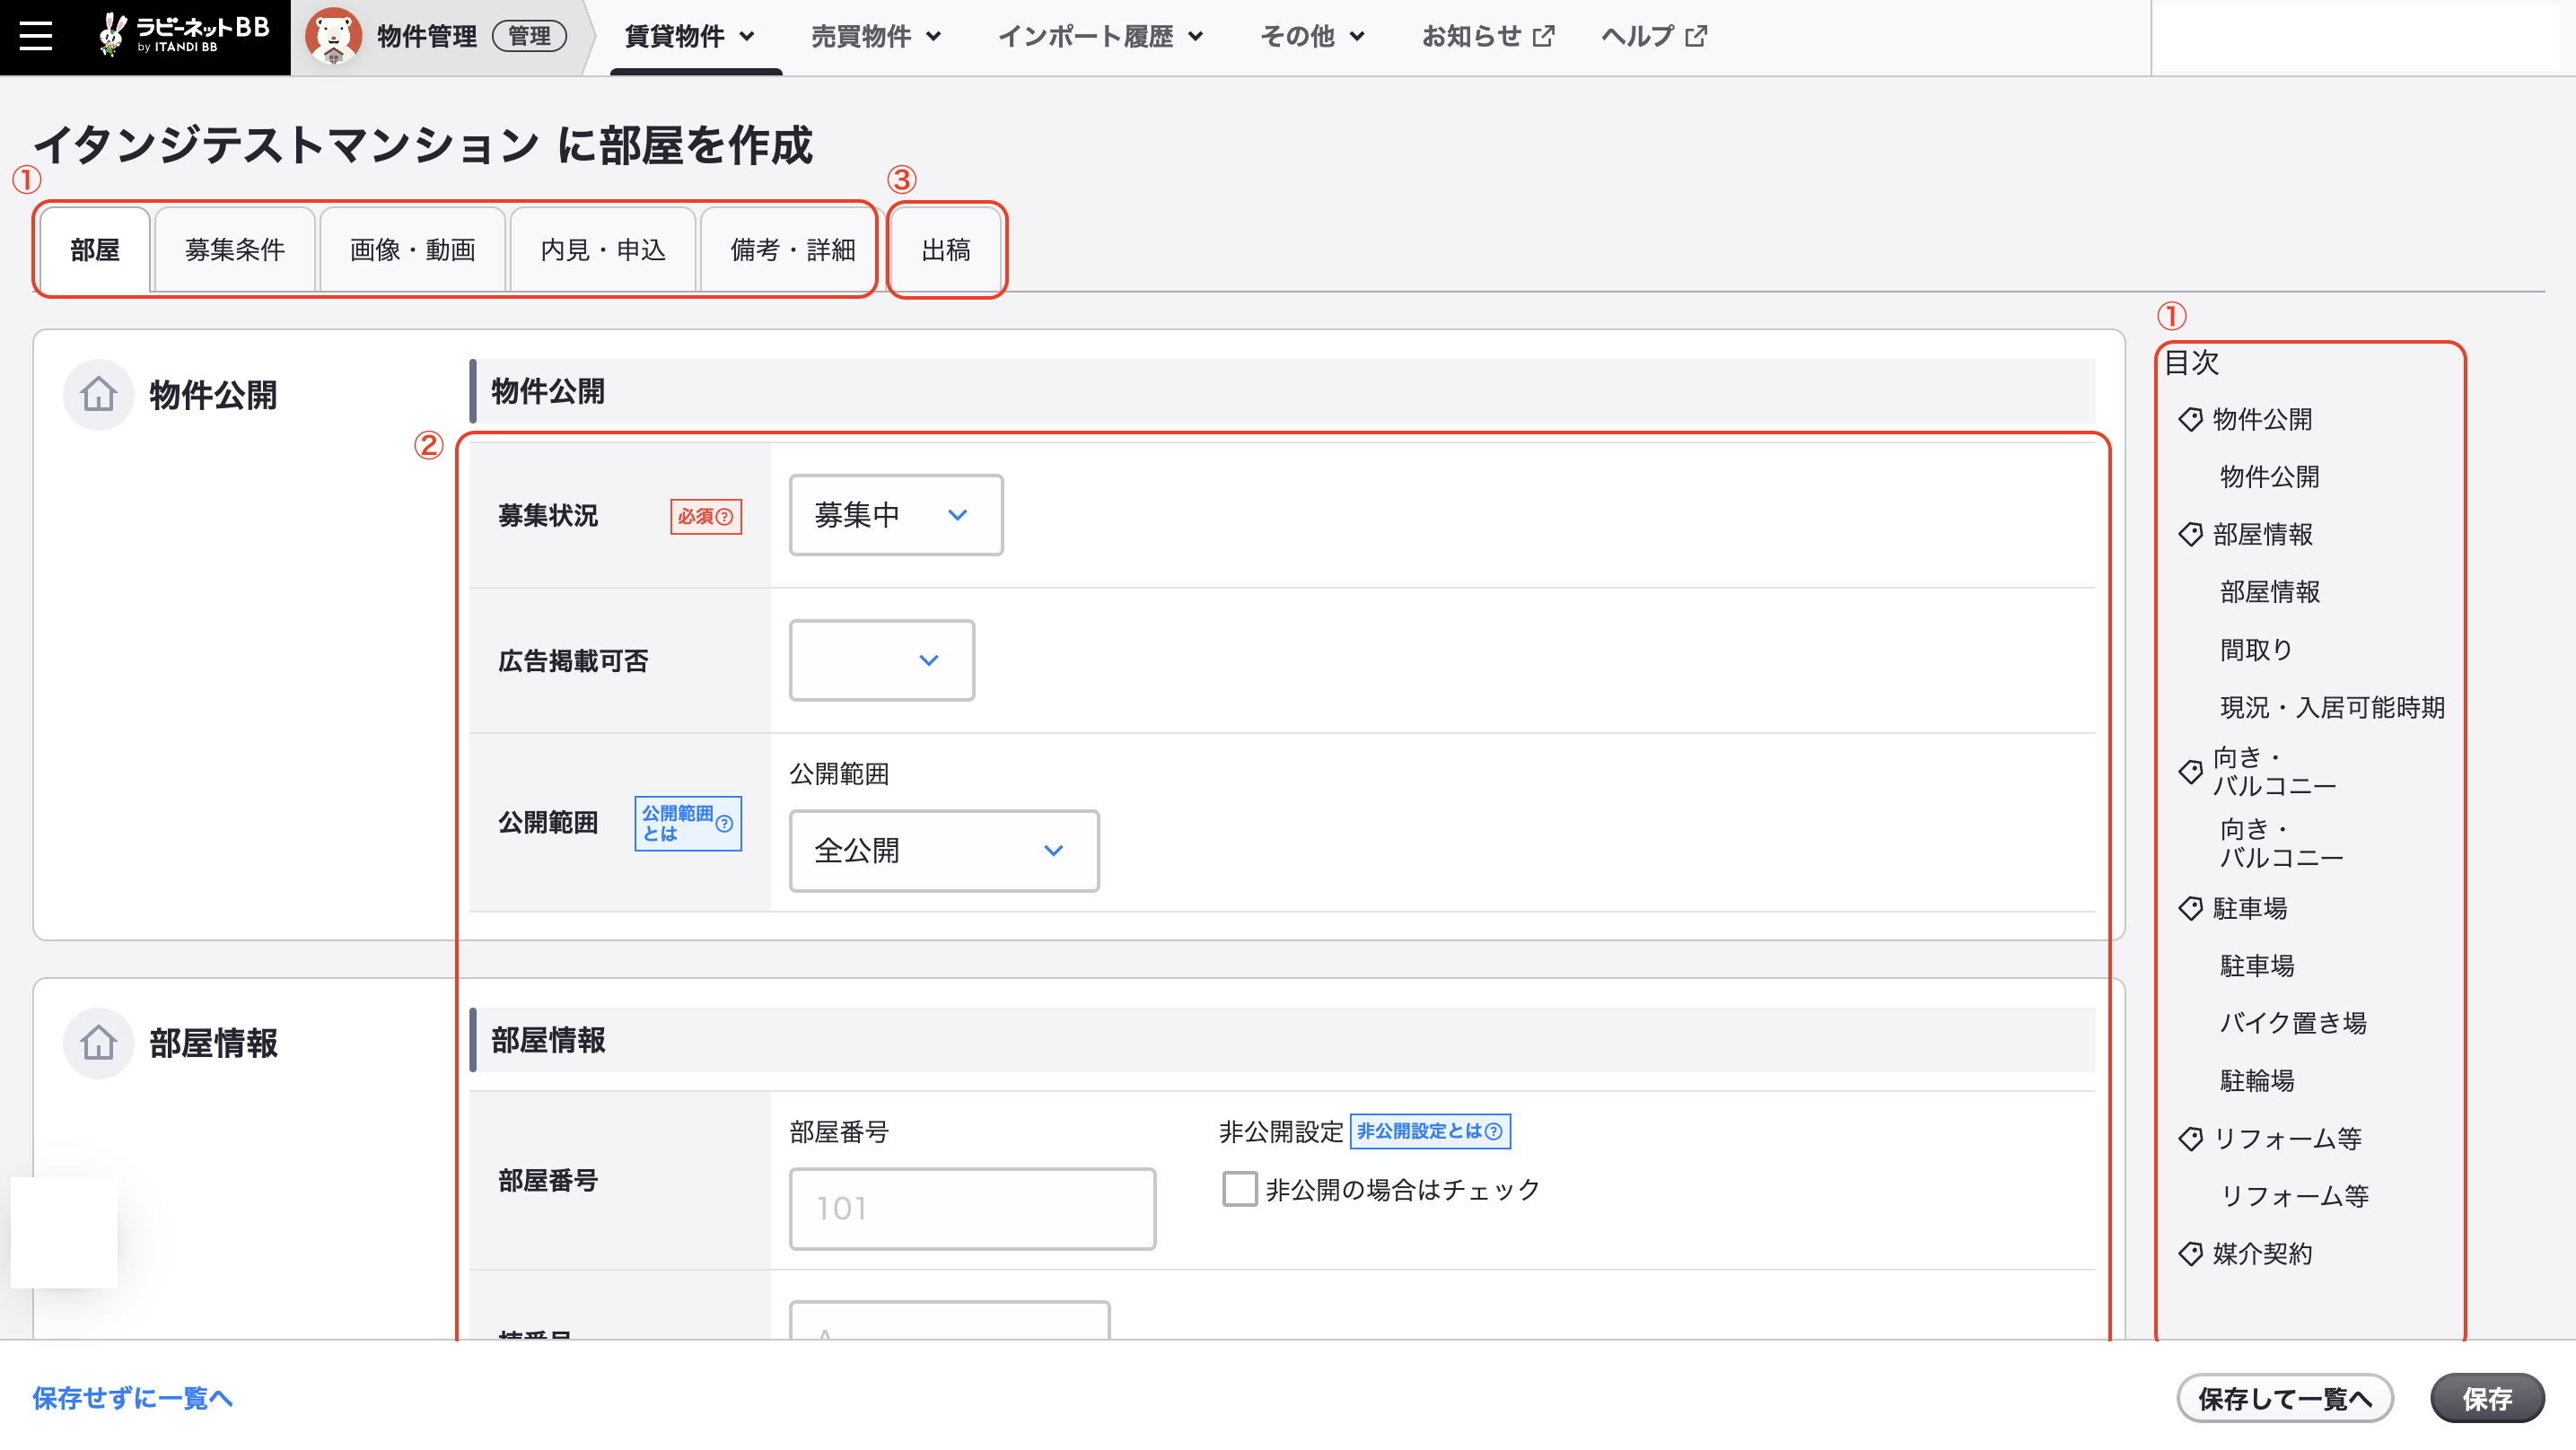Jump to 部屋情報 heading in 目次
Image resolution: width=2576 pixels, height=1450 pixels.
[2262, 534]
